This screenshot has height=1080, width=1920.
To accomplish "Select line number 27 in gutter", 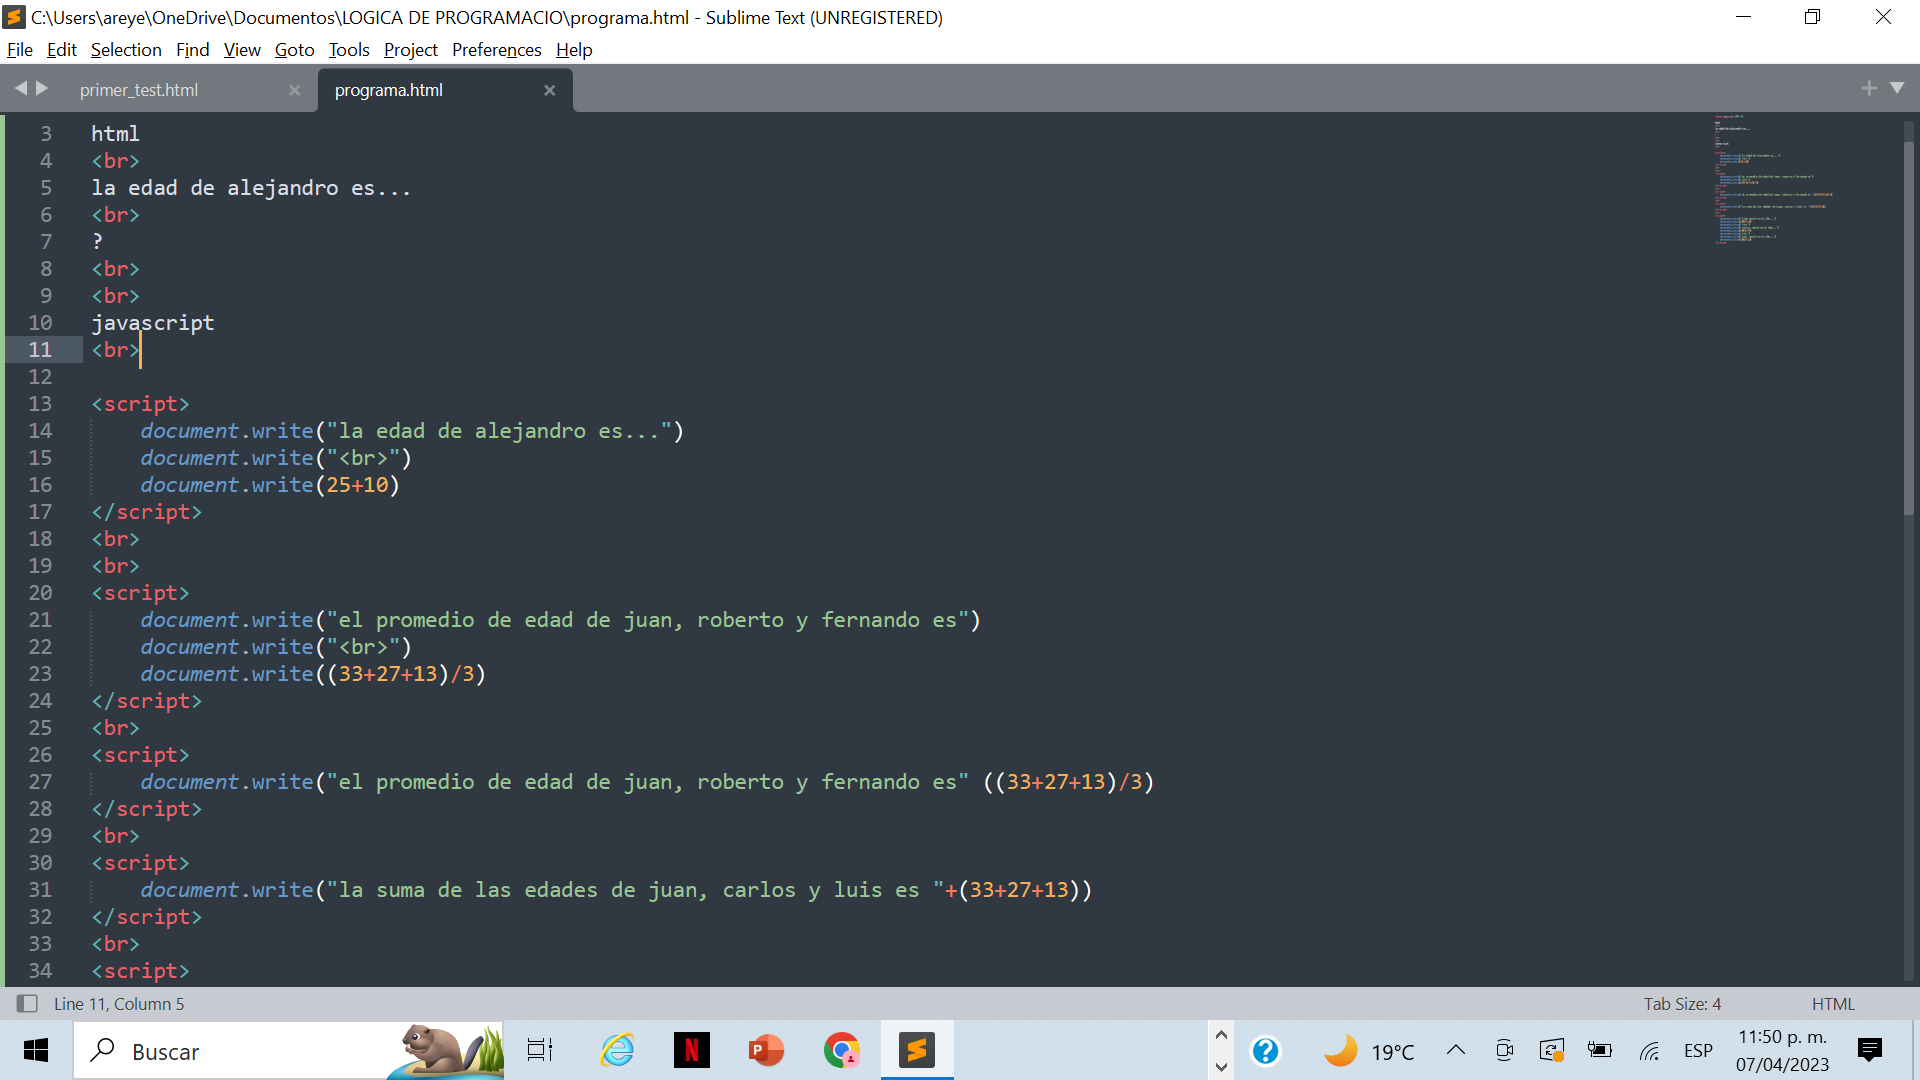I will (40, 782).
